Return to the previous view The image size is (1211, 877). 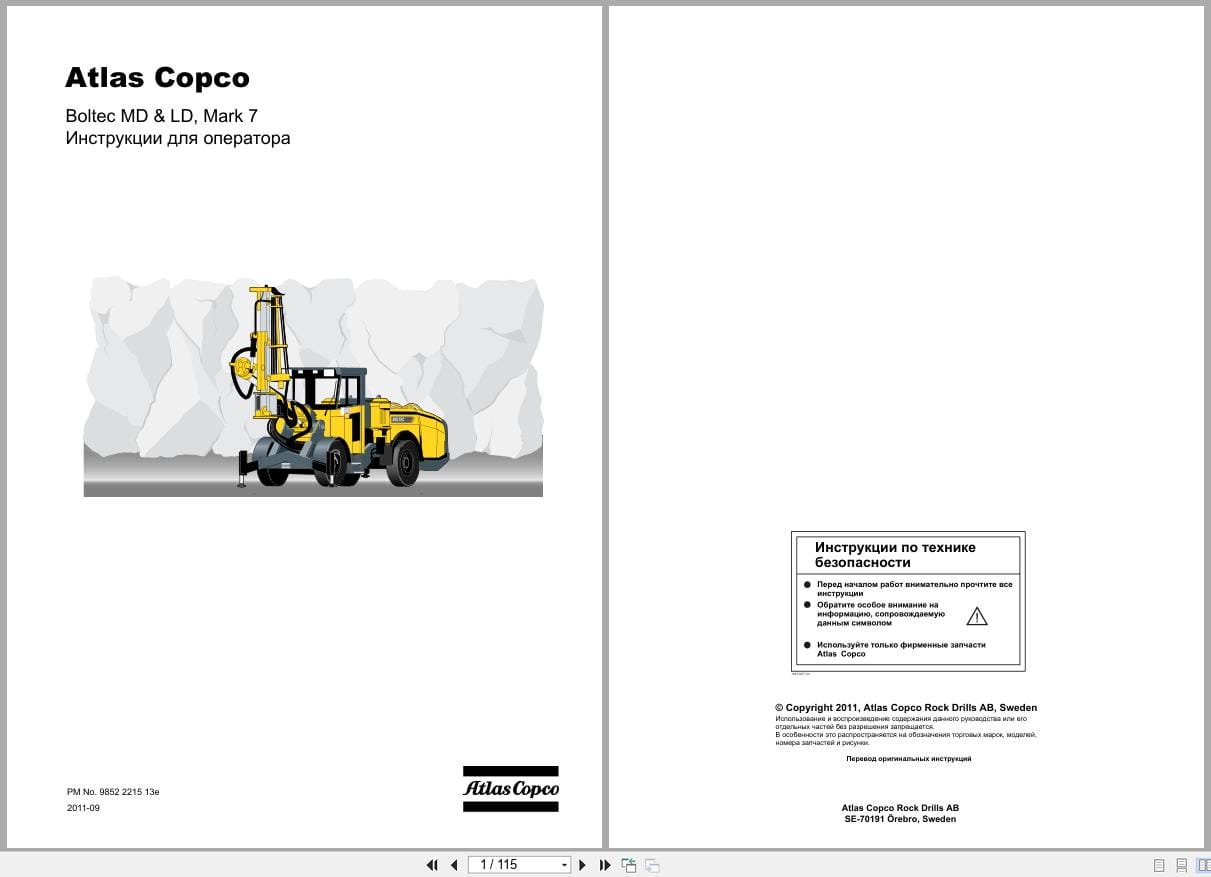(629, 864)
